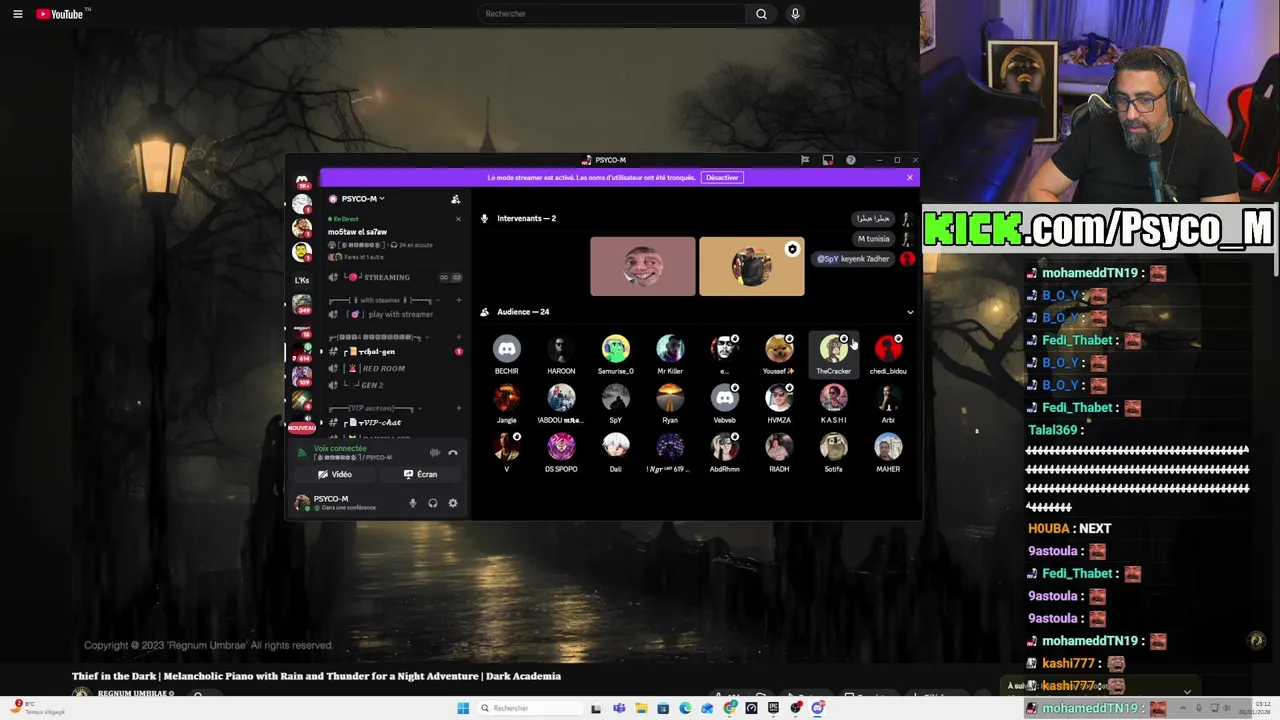Click the Discord help question-mark icon
The height and width of the screenshot is (720, 1280).
pyautogui.click(x=851, y=160)
